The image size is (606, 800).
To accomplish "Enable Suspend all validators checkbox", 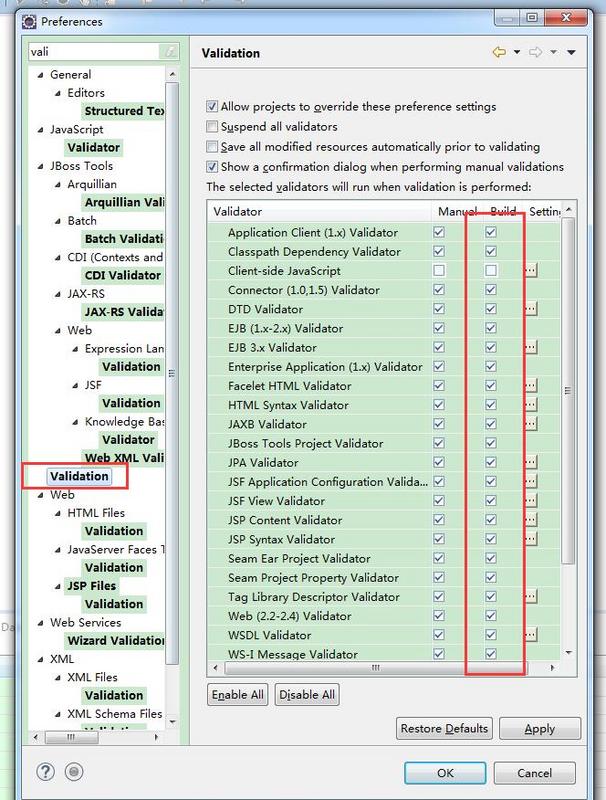I will pyautogui.click(x=212, y=127).
